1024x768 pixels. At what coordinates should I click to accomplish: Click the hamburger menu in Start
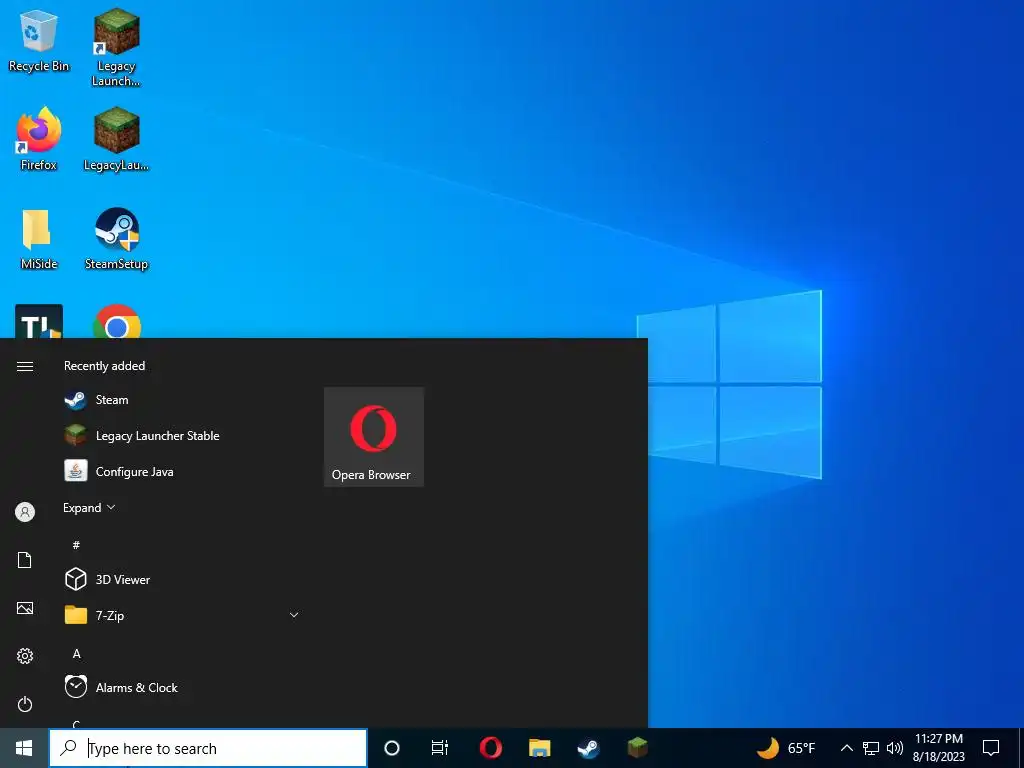pyautogui.click(x=25, y=366)
